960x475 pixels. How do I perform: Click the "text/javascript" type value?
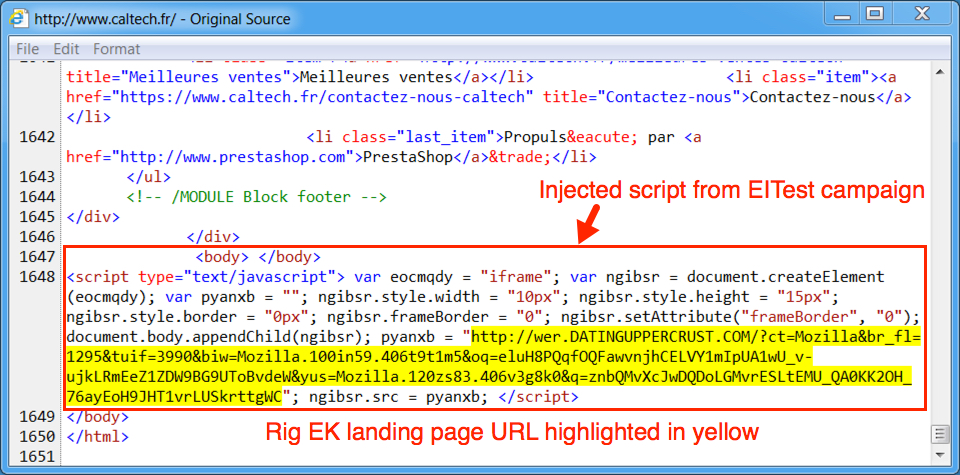coord(263,277)
